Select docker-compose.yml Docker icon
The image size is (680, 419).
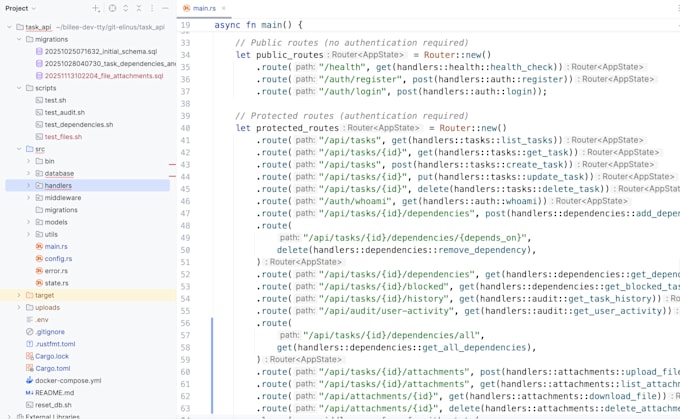[x=29, y=380]
